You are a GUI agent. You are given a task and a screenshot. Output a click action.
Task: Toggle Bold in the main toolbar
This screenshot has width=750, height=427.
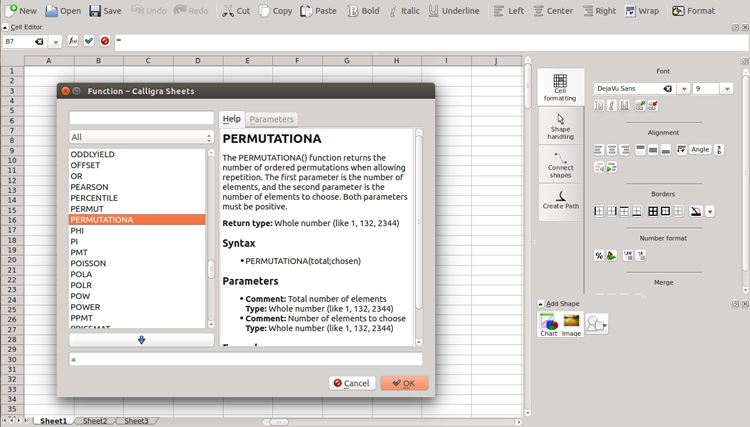364,11
